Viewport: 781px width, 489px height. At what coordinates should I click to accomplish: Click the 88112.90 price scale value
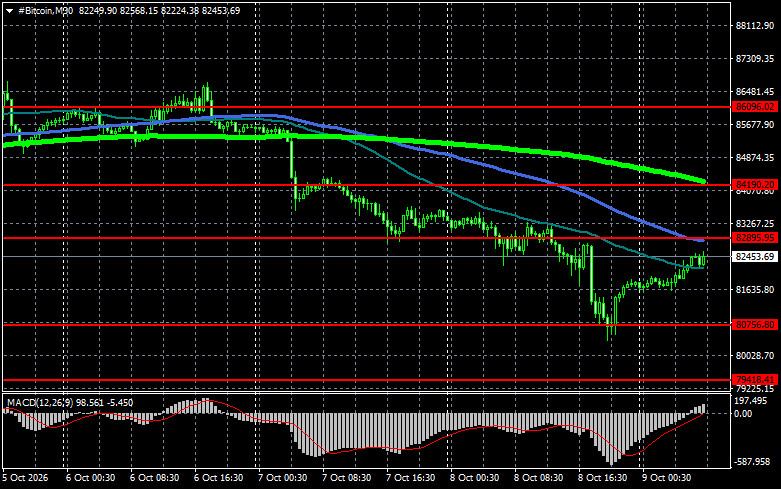755,26
